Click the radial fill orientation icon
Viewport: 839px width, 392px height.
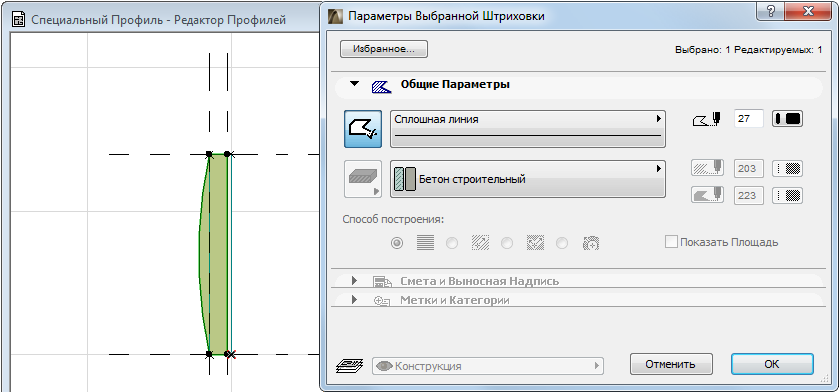click(x=591, y=243)
